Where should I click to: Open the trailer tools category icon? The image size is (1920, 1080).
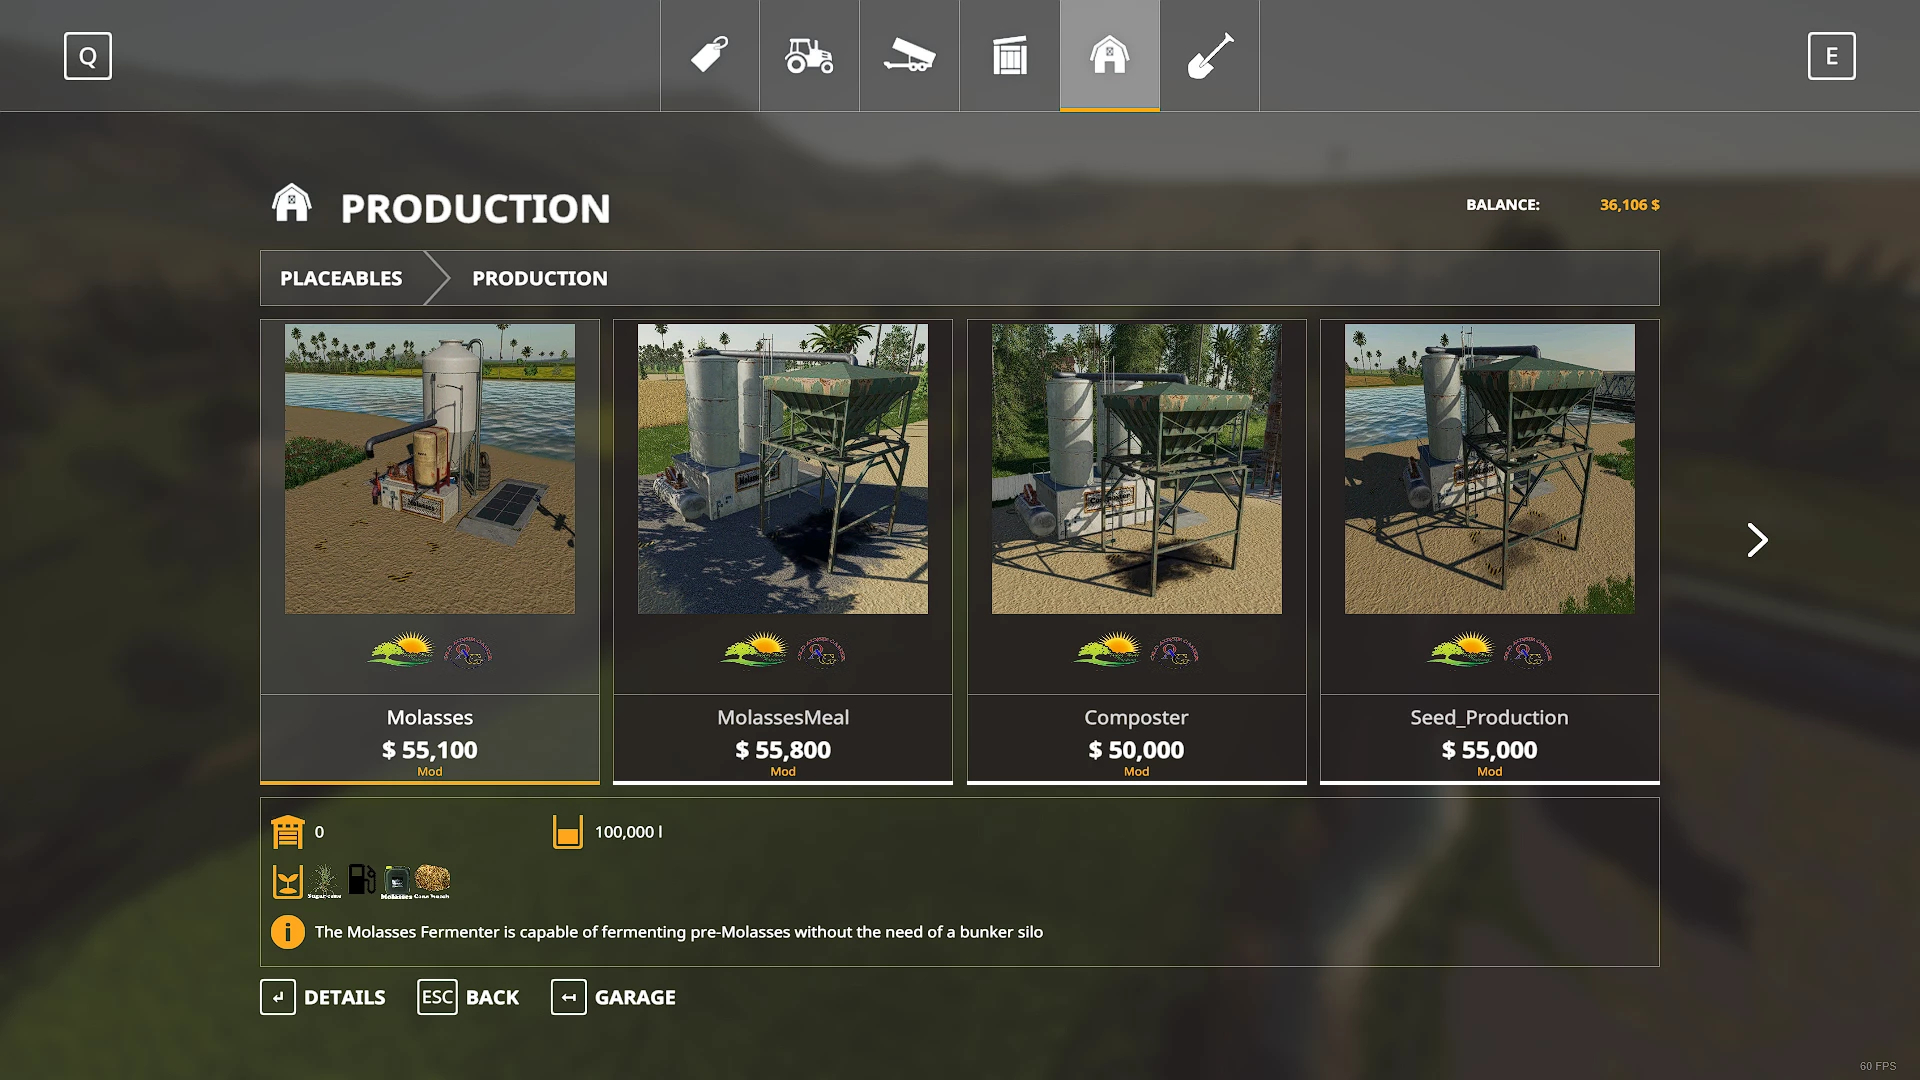[x=909, y=55]
